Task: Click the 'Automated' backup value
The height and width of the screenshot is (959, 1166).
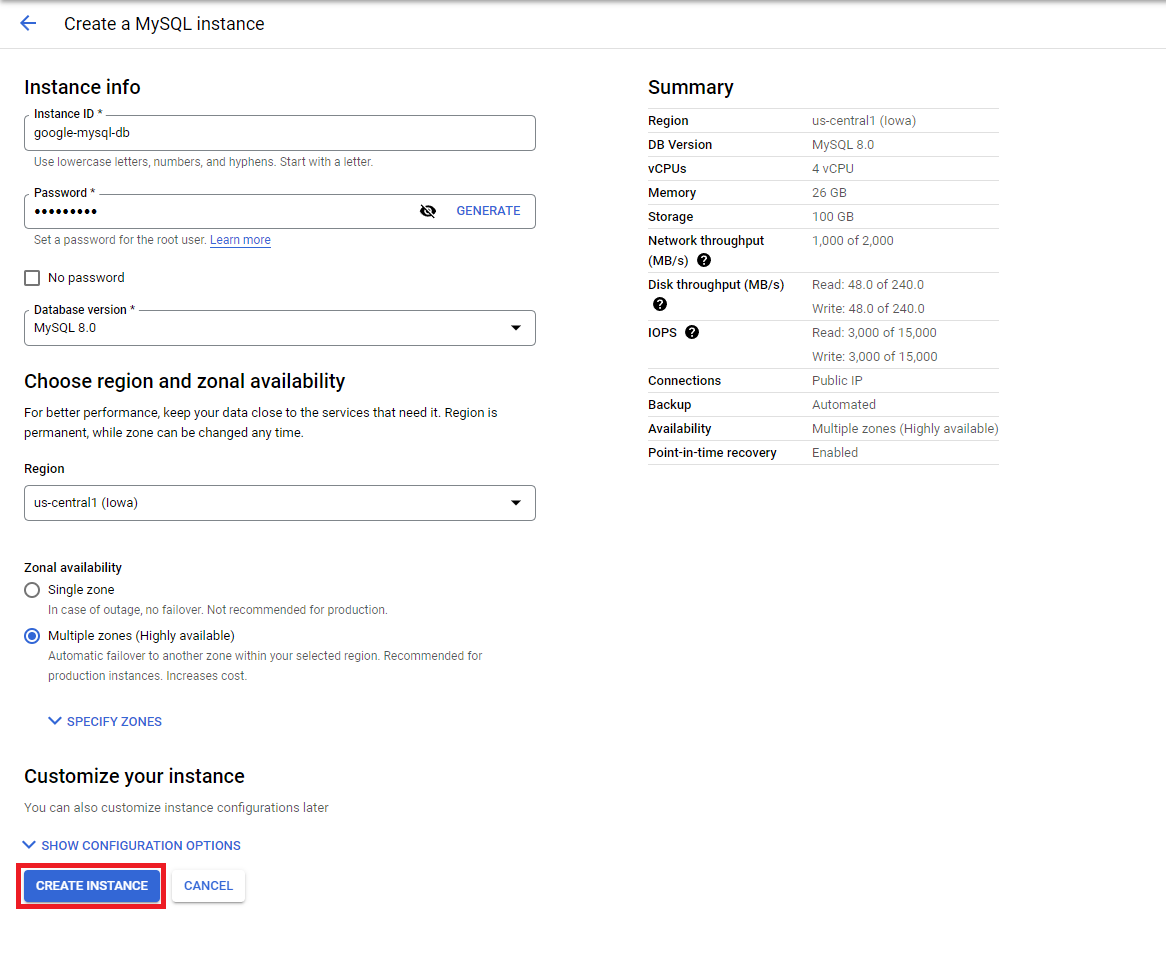Action: [843, 404]
